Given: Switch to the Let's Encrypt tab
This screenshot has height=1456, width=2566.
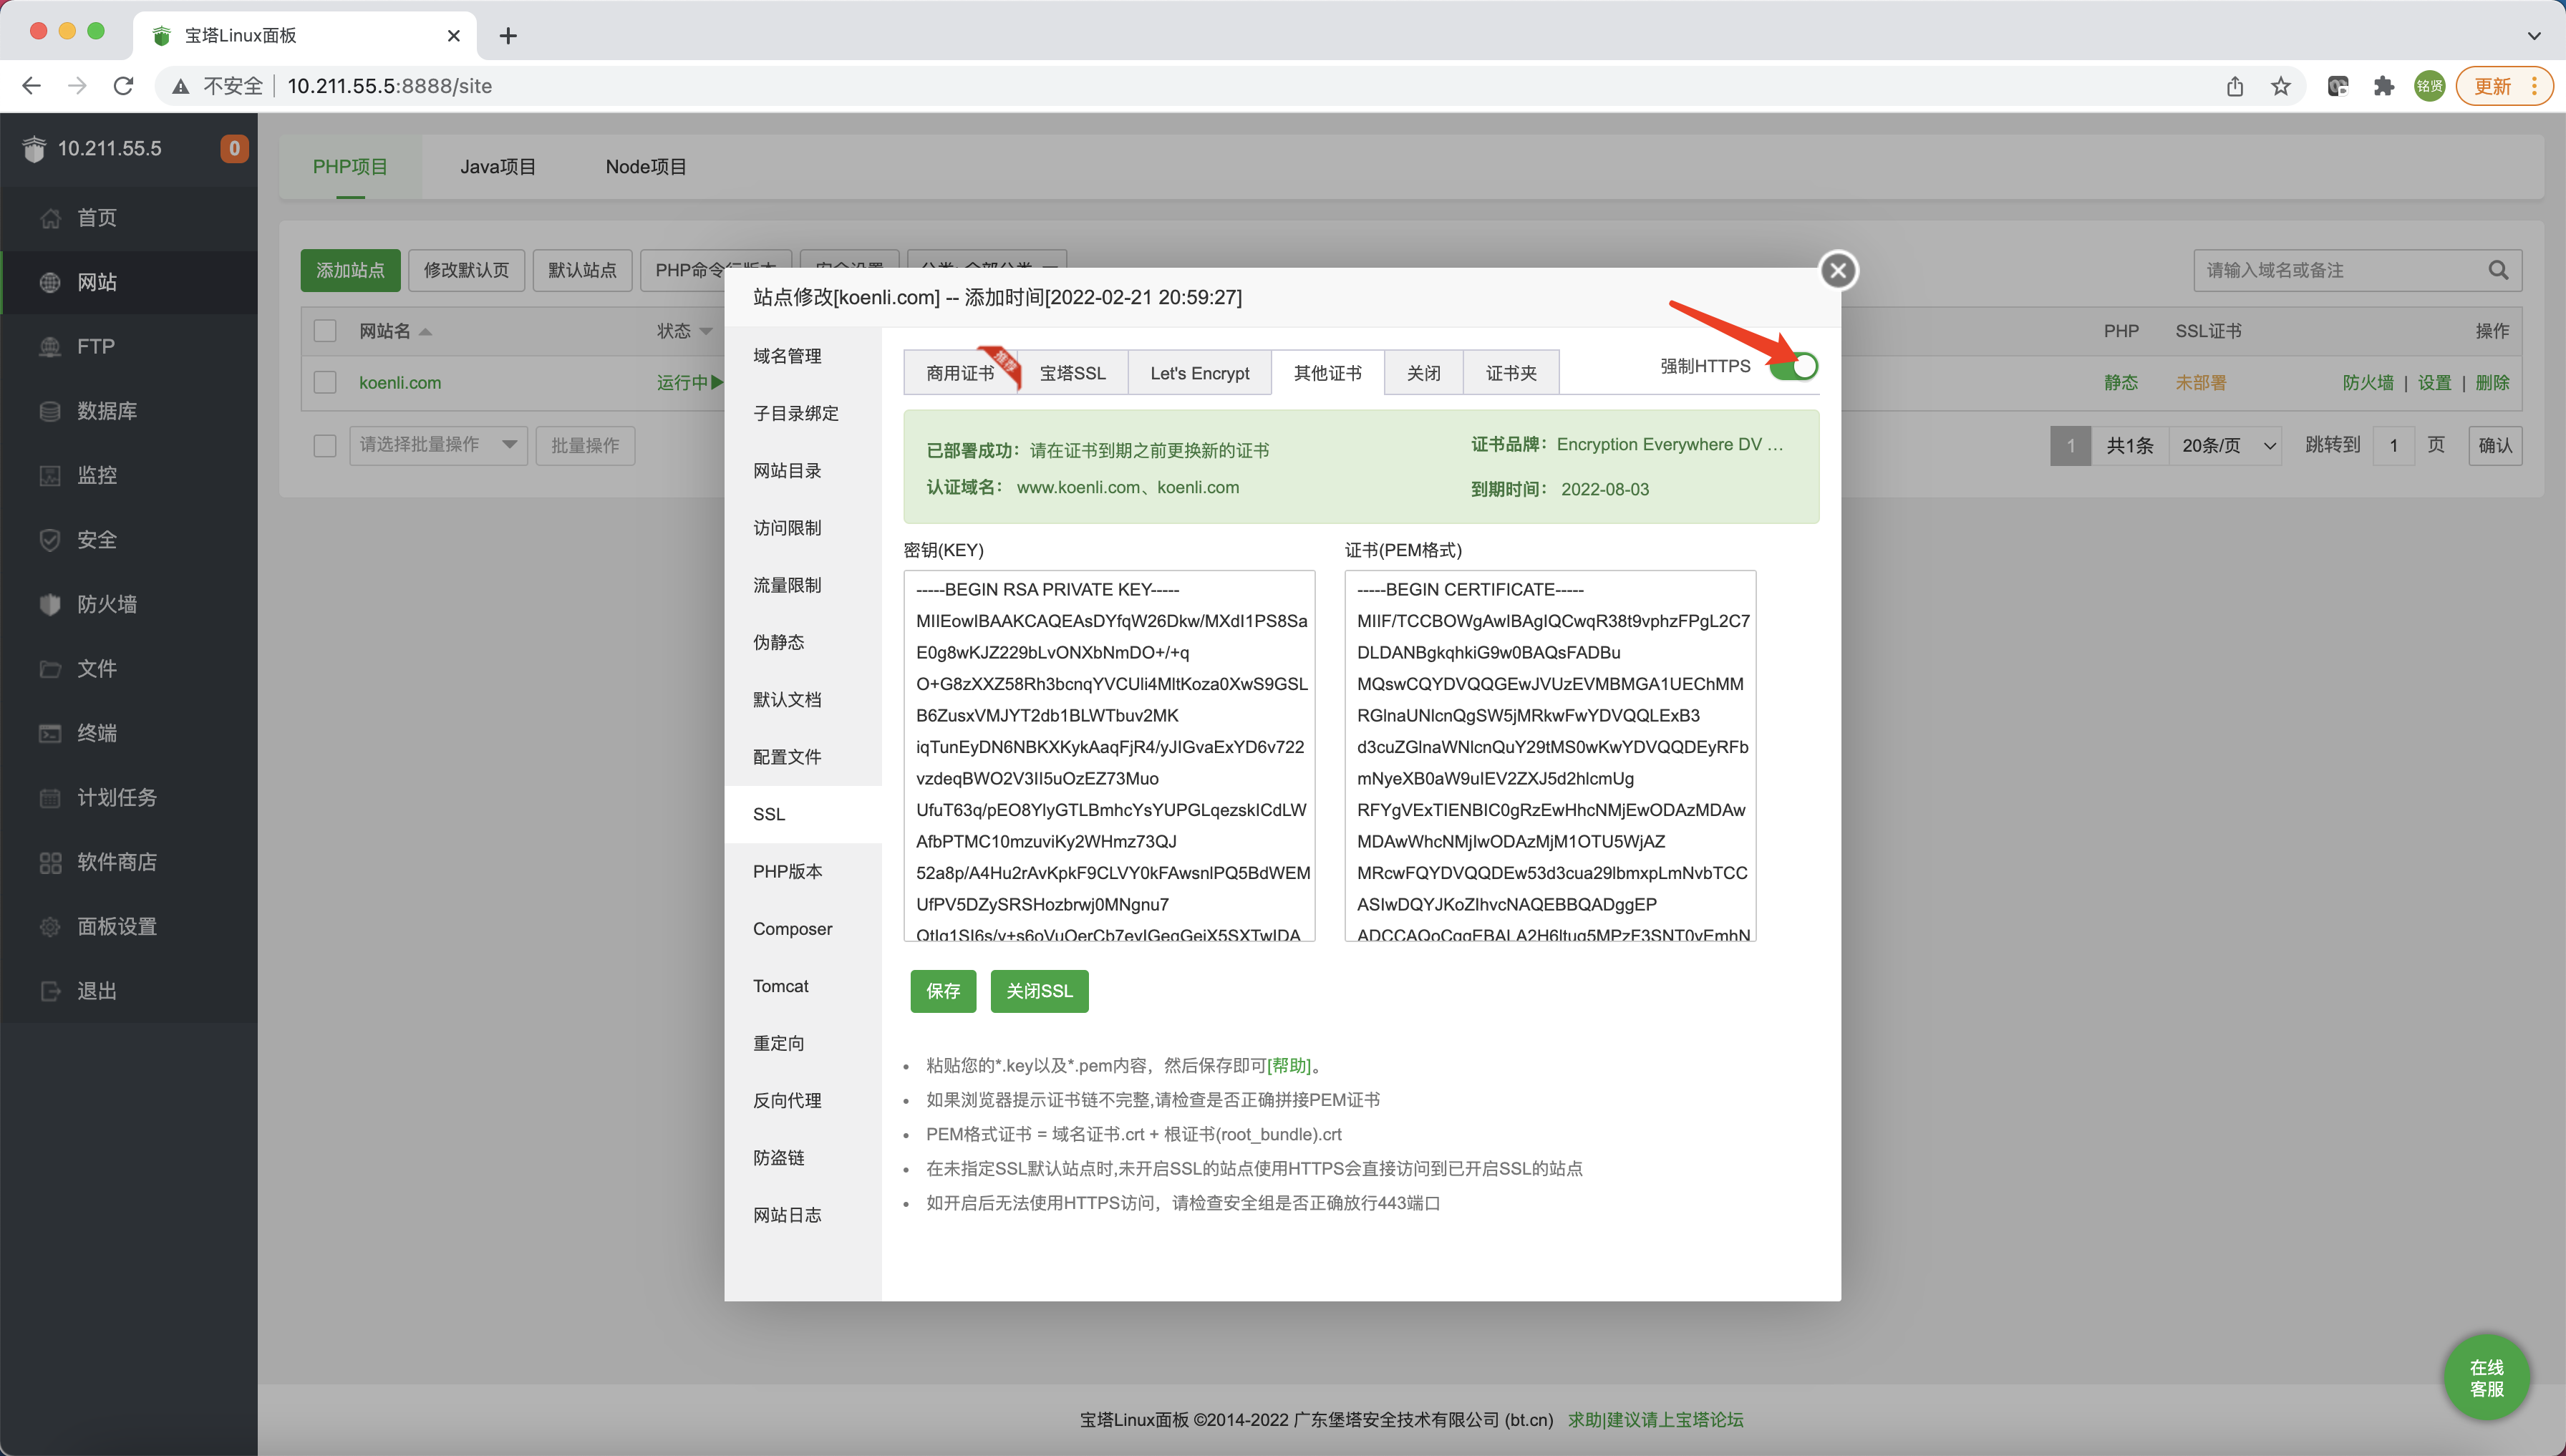Looking at the screenshot, I should pyautogui.click(x=1199, y=373).
